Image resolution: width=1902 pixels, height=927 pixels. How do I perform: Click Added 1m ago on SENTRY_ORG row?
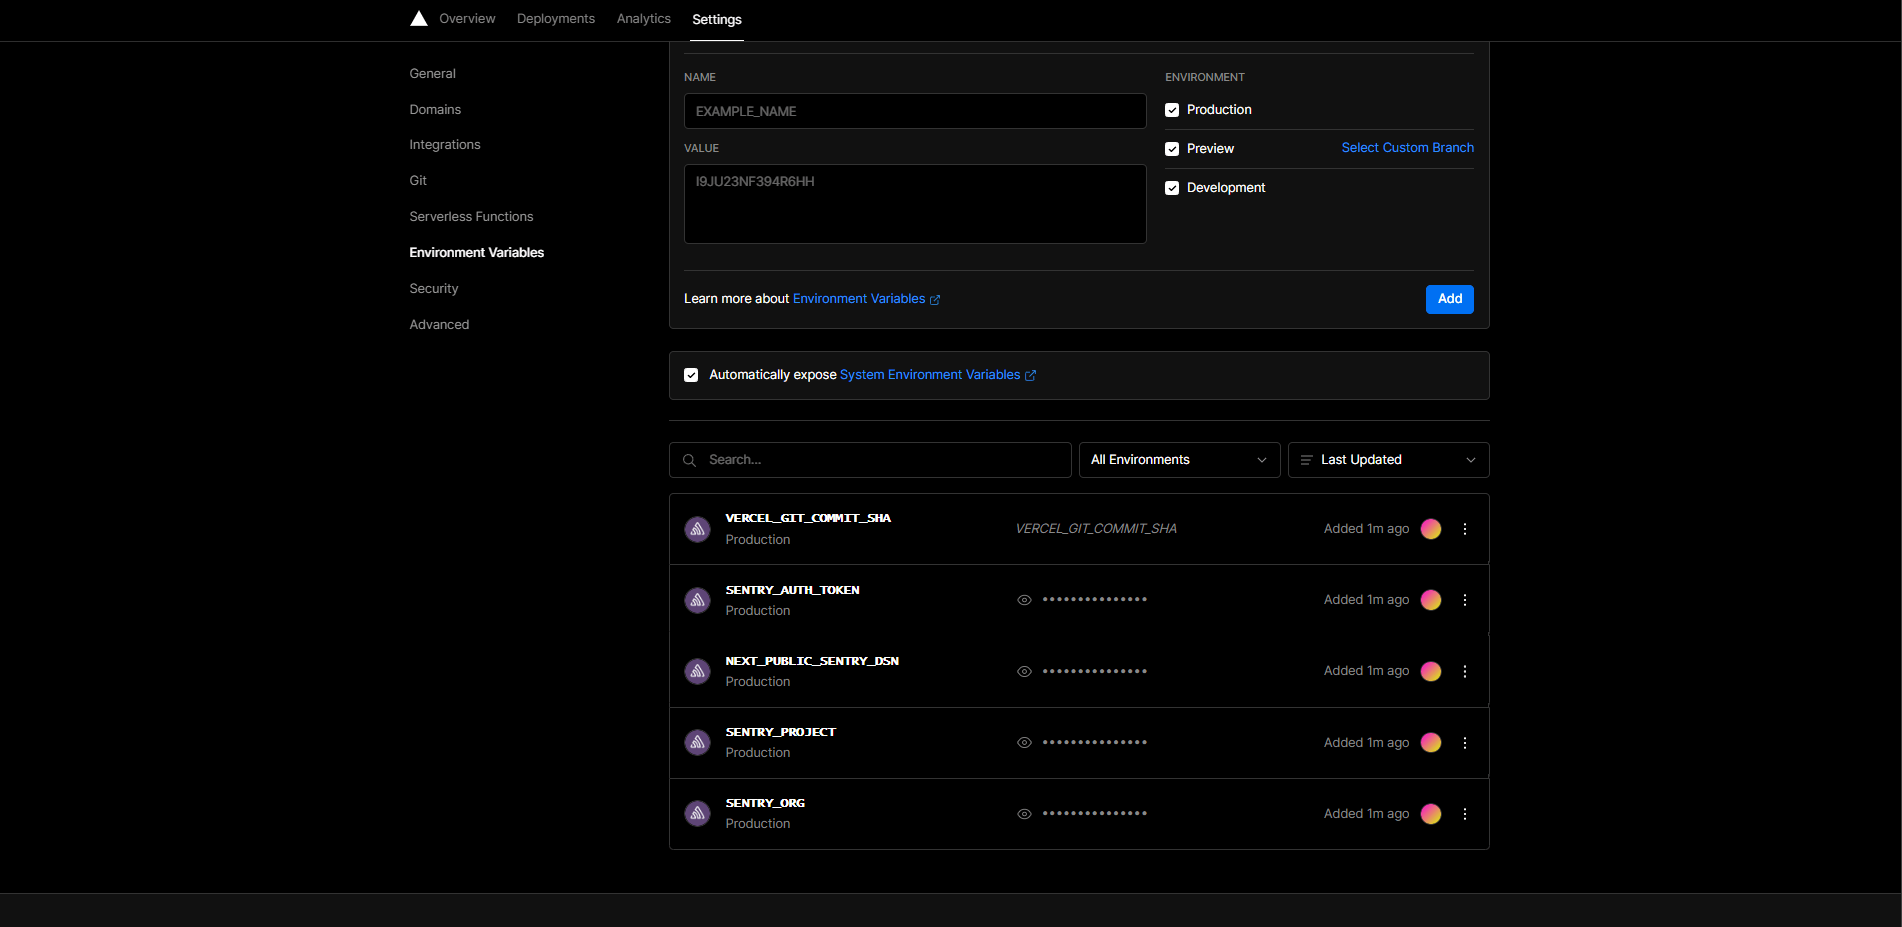(1367, 814)
